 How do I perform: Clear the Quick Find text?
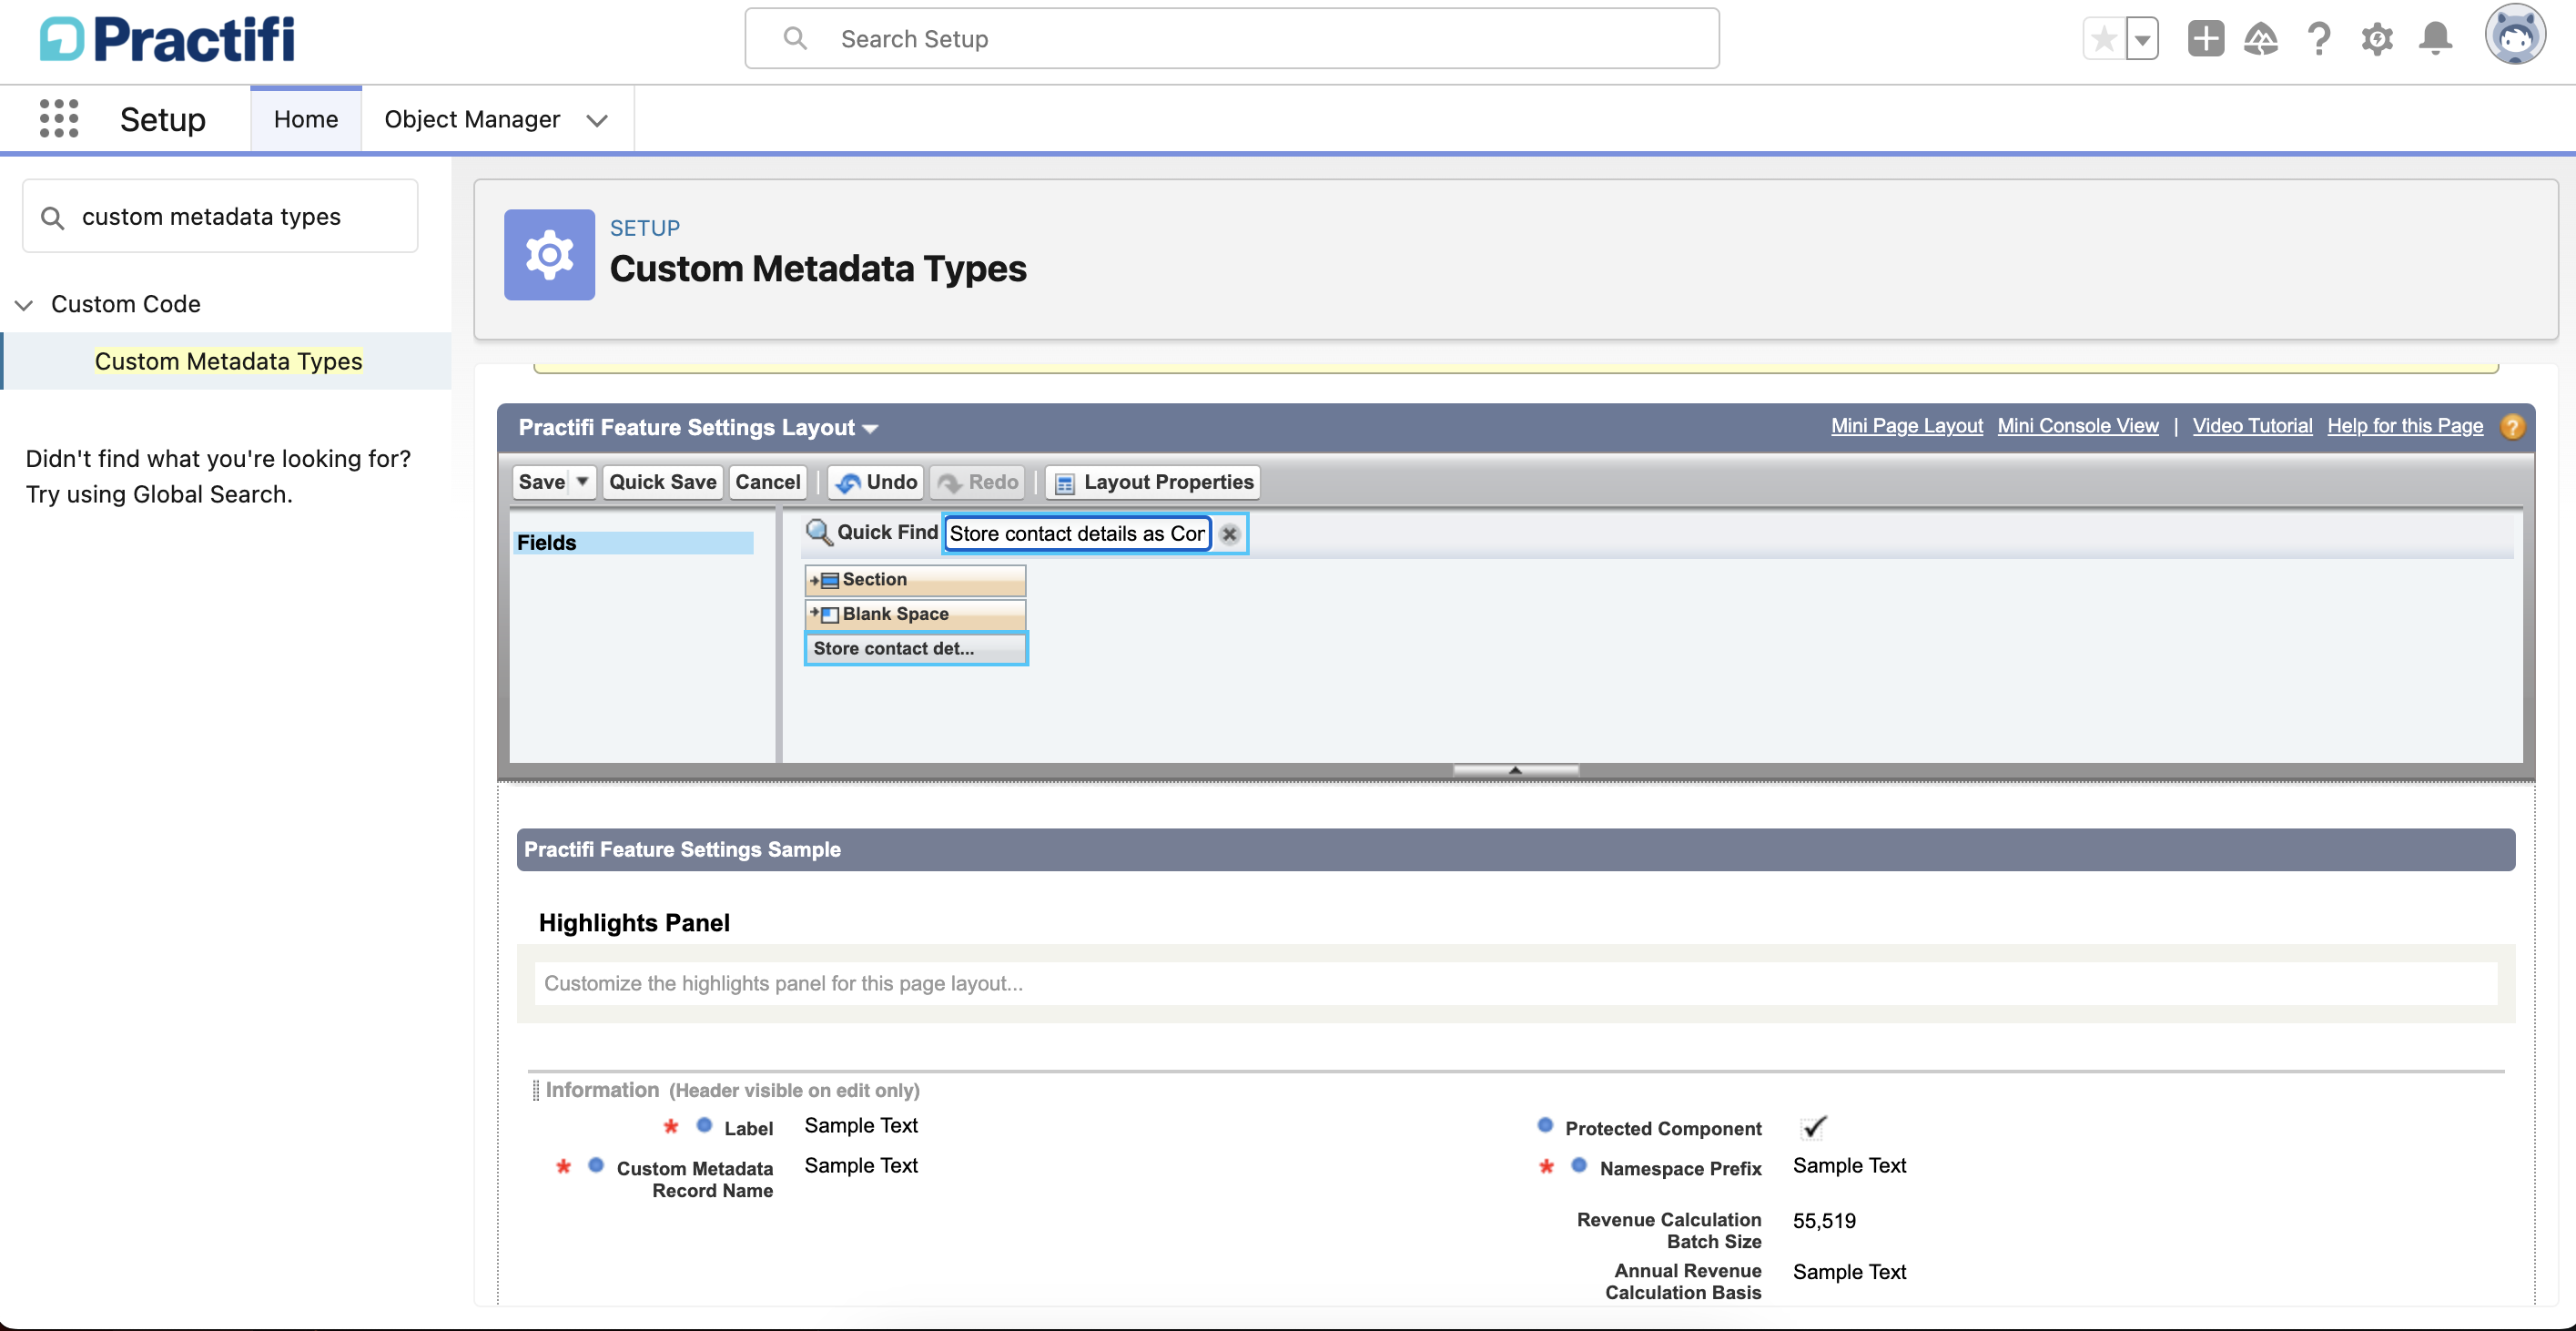[1229, 534]
